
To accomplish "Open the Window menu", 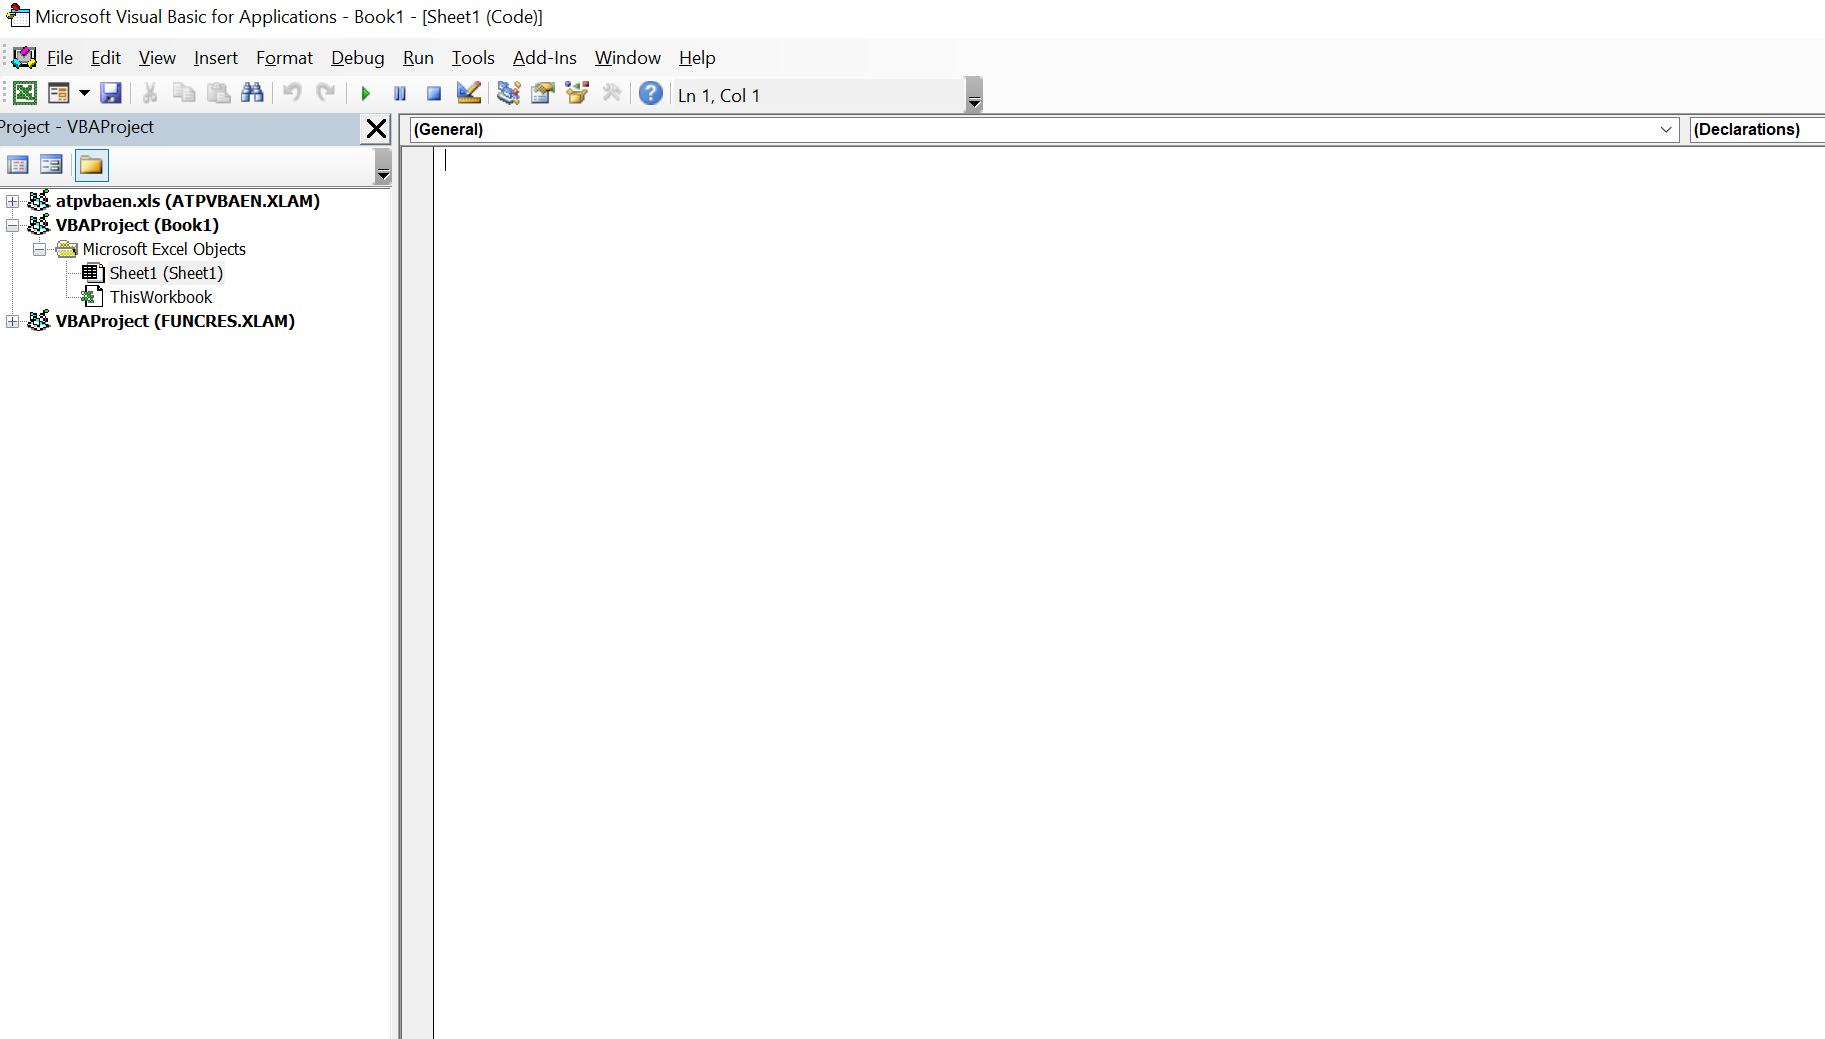I will 628,58.
